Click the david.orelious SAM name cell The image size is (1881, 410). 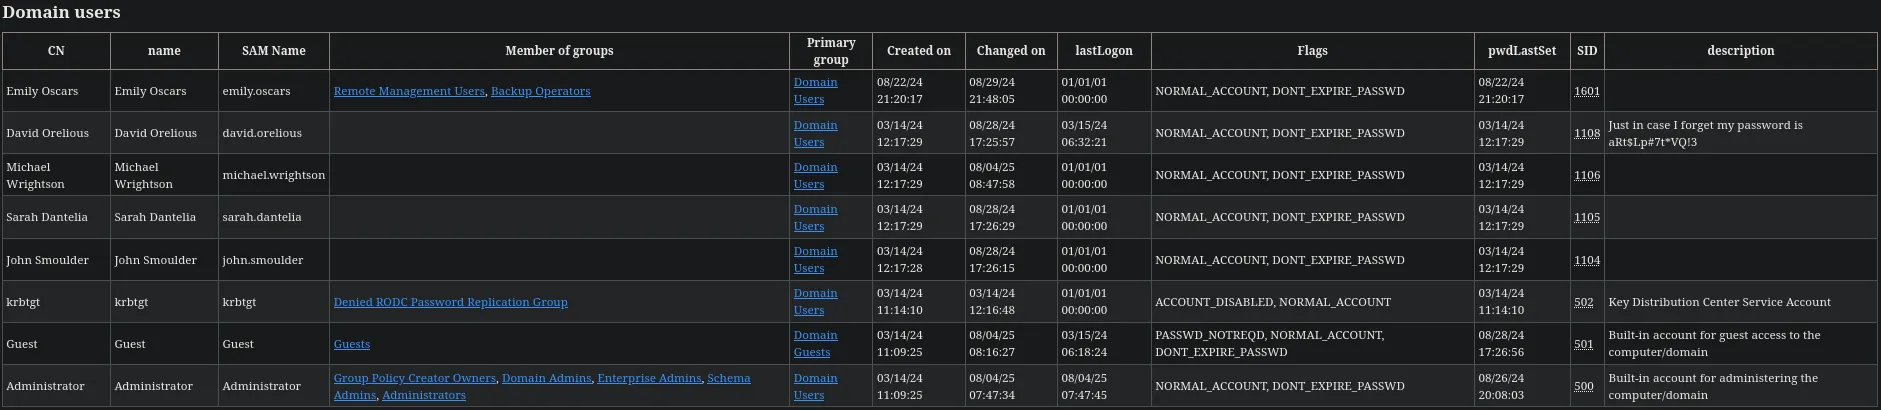click(262, 133)
